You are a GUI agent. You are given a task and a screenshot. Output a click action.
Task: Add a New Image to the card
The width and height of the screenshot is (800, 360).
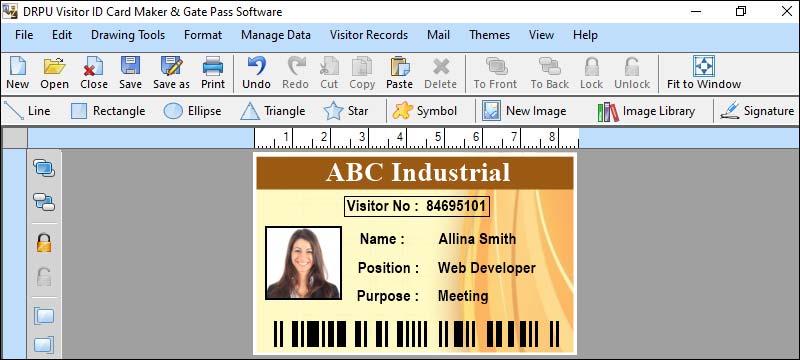click(x=524, y=111)
